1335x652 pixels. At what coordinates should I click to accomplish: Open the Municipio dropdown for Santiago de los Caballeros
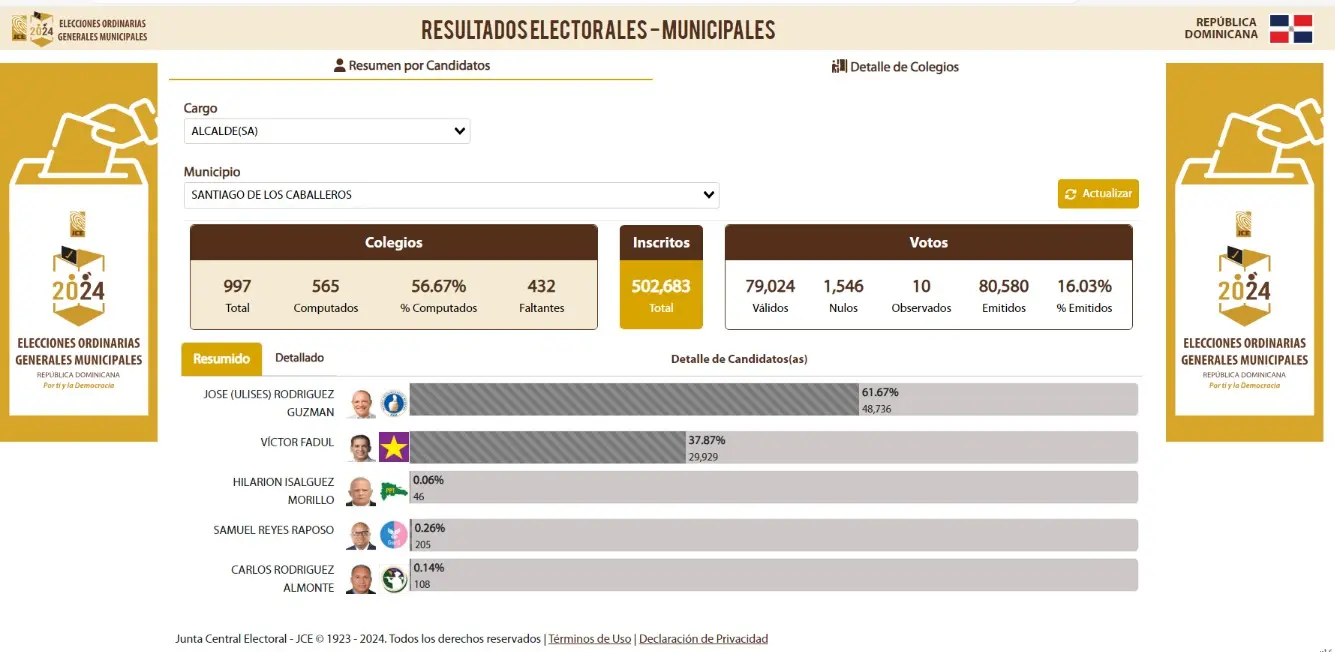pos(450,194)
